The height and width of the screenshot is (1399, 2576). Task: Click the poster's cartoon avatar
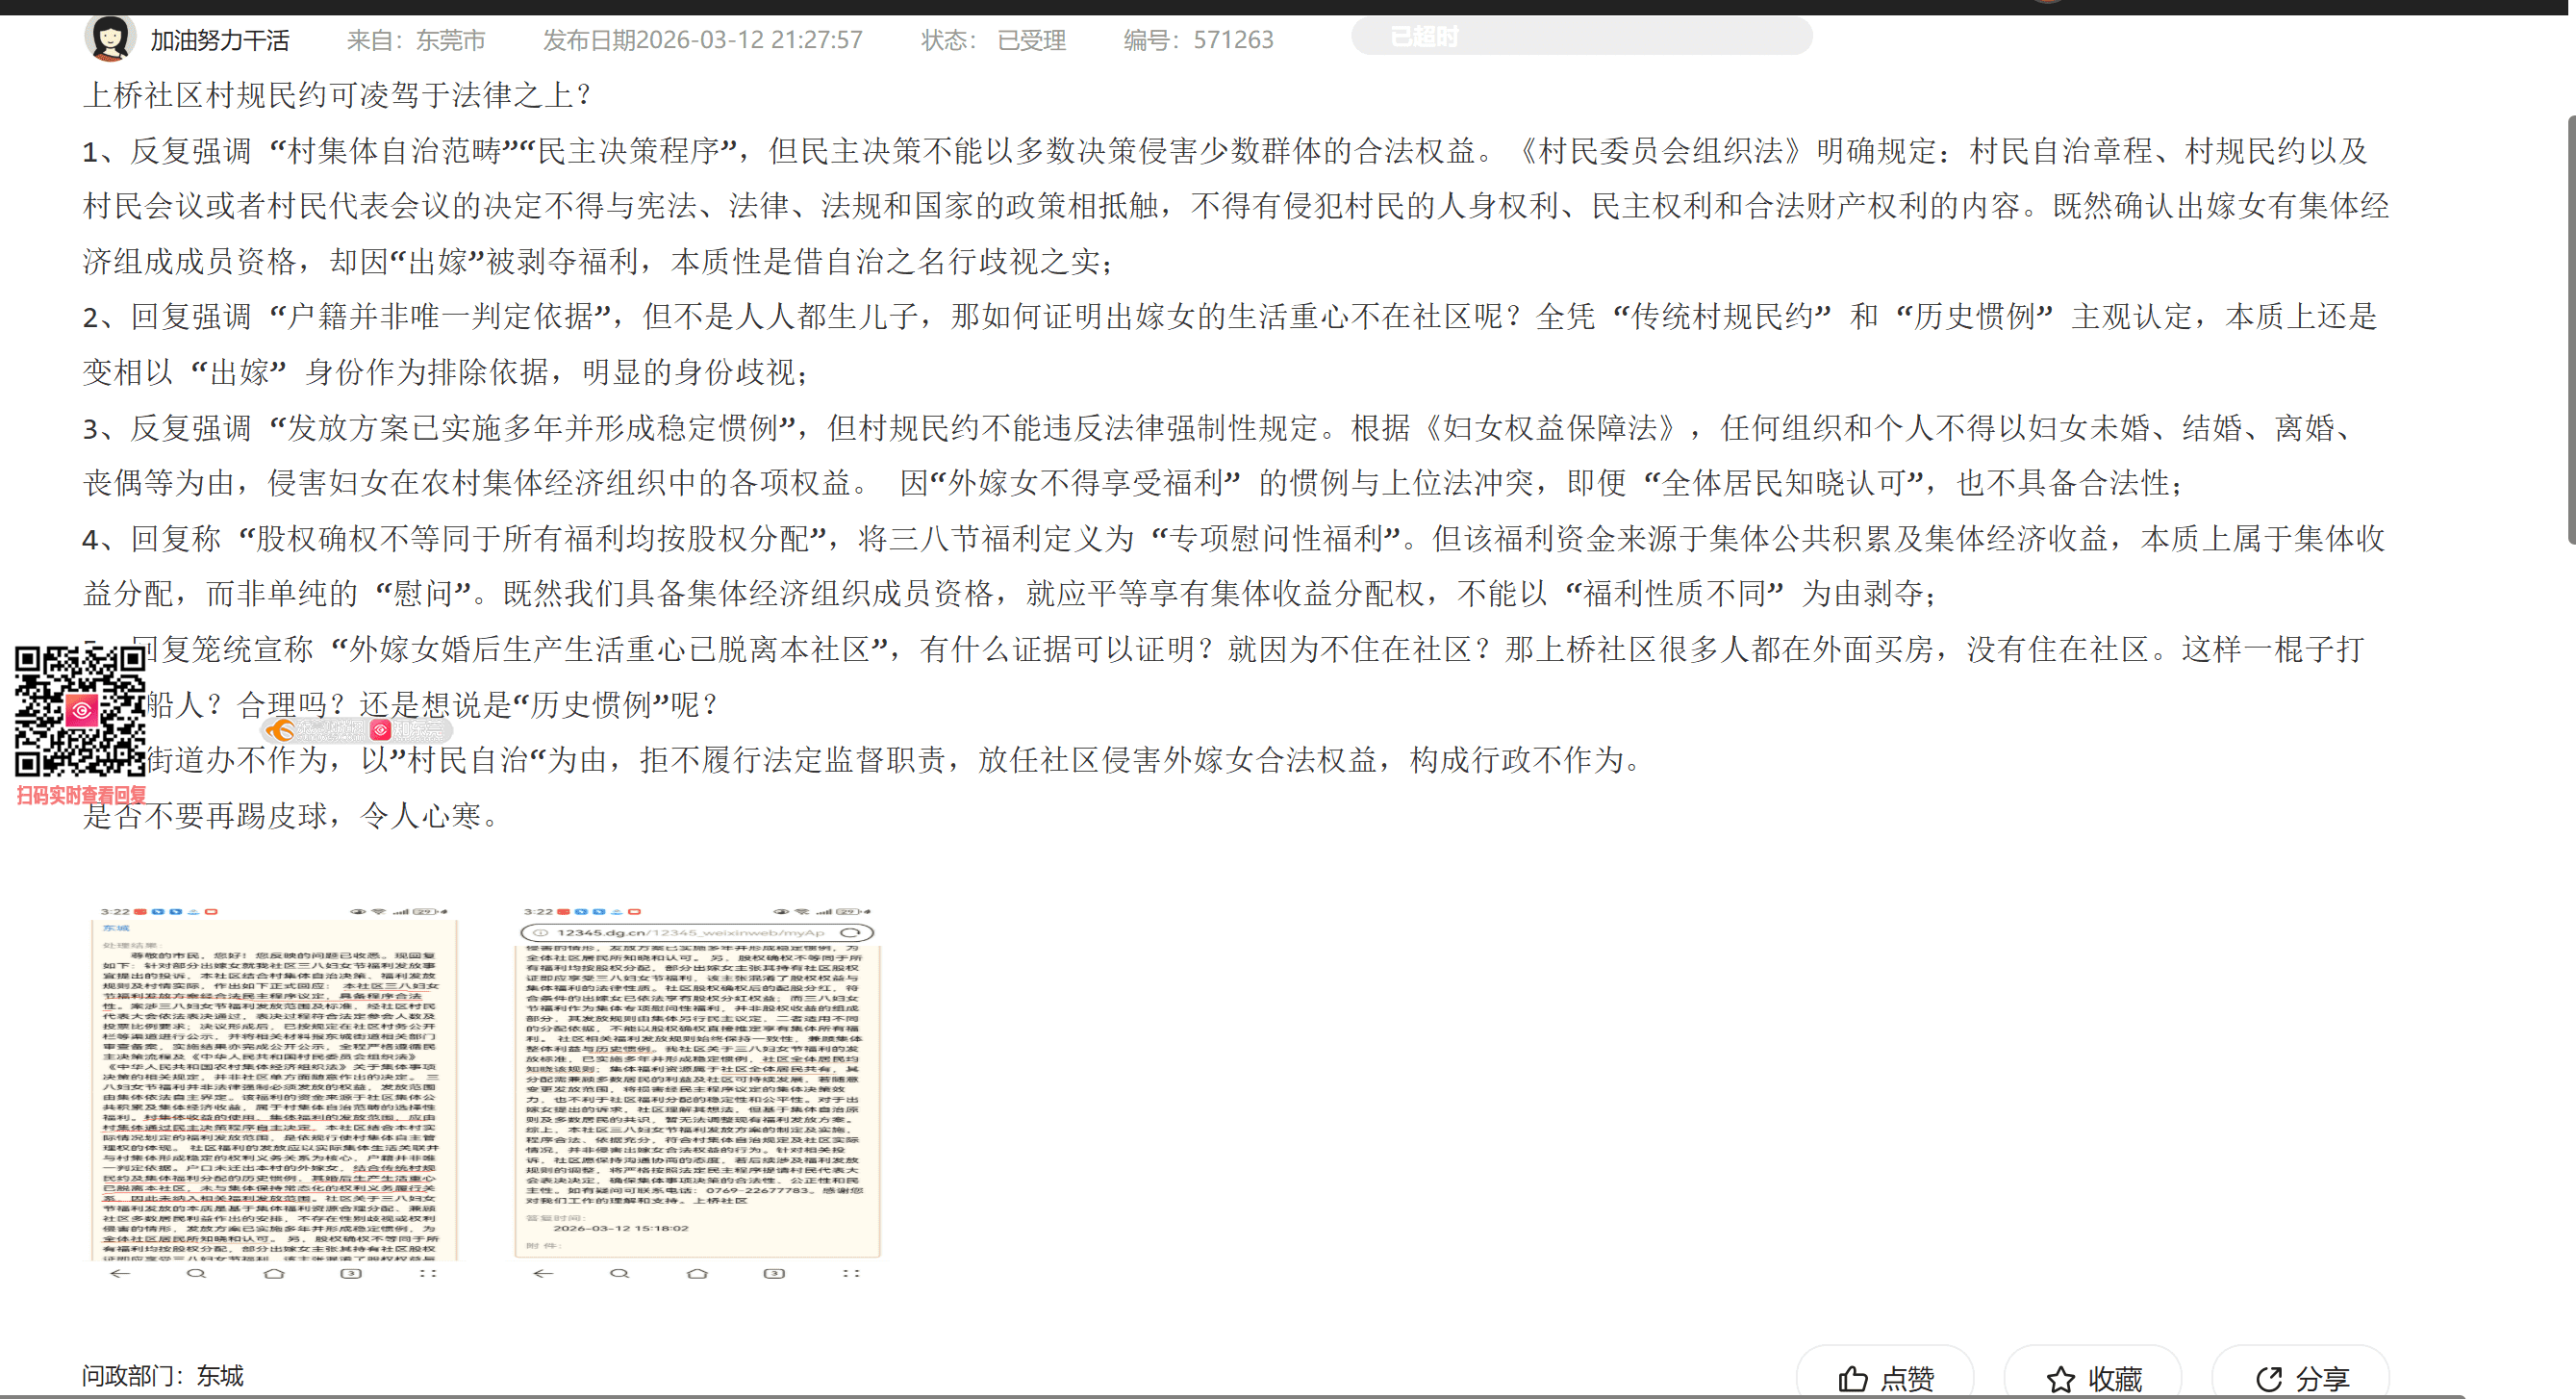pos(109,38)
